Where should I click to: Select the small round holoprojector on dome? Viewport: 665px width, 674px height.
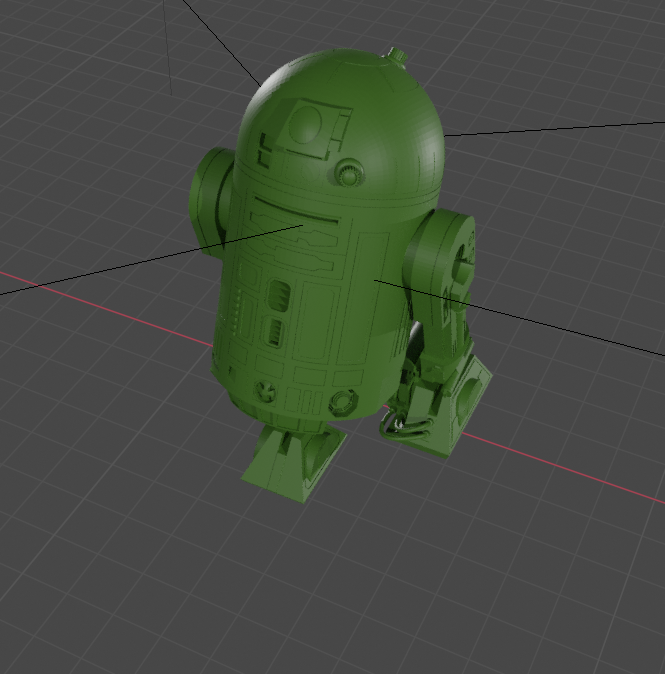pyautogui.click(x=349, y=172)
